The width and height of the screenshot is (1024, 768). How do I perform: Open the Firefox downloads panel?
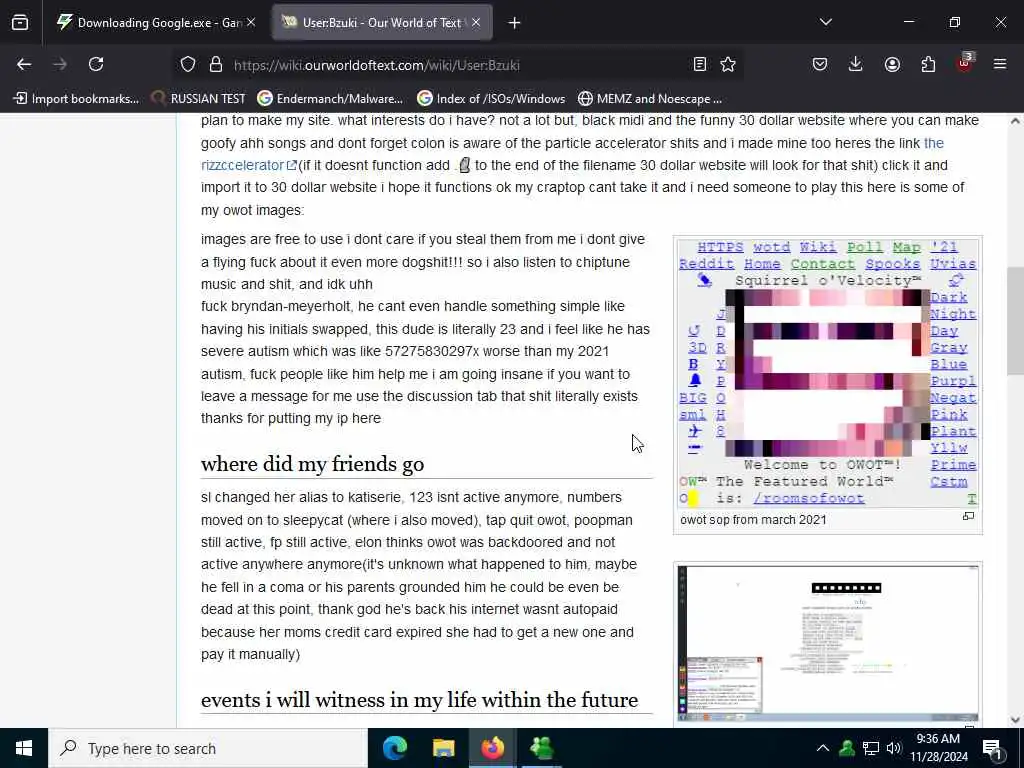[x=856, y=64]
